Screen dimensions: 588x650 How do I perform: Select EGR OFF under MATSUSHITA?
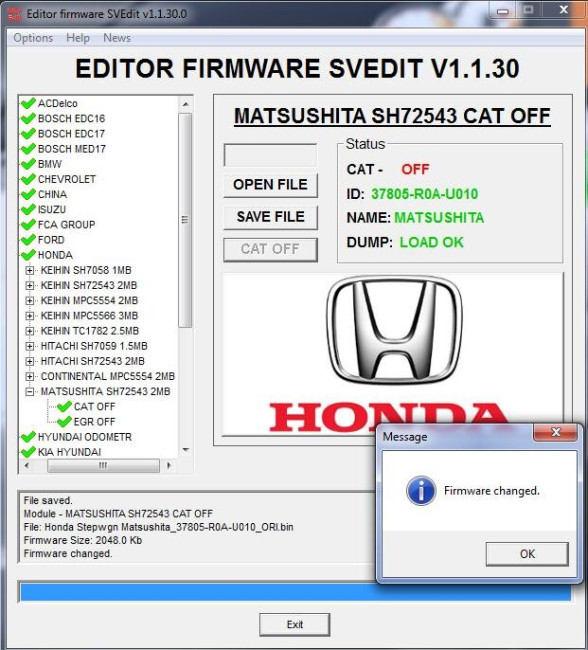point(95,422)
